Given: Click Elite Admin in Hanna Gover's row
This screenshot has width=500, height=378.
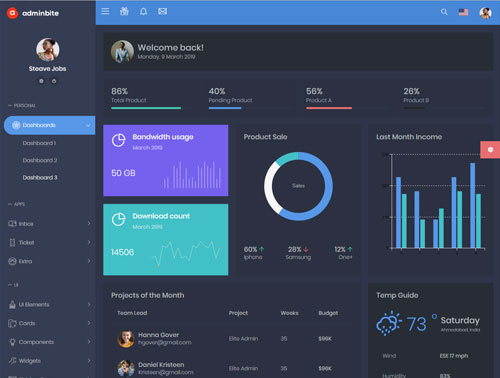Looking at the screenshot, I should pos(243,339).
